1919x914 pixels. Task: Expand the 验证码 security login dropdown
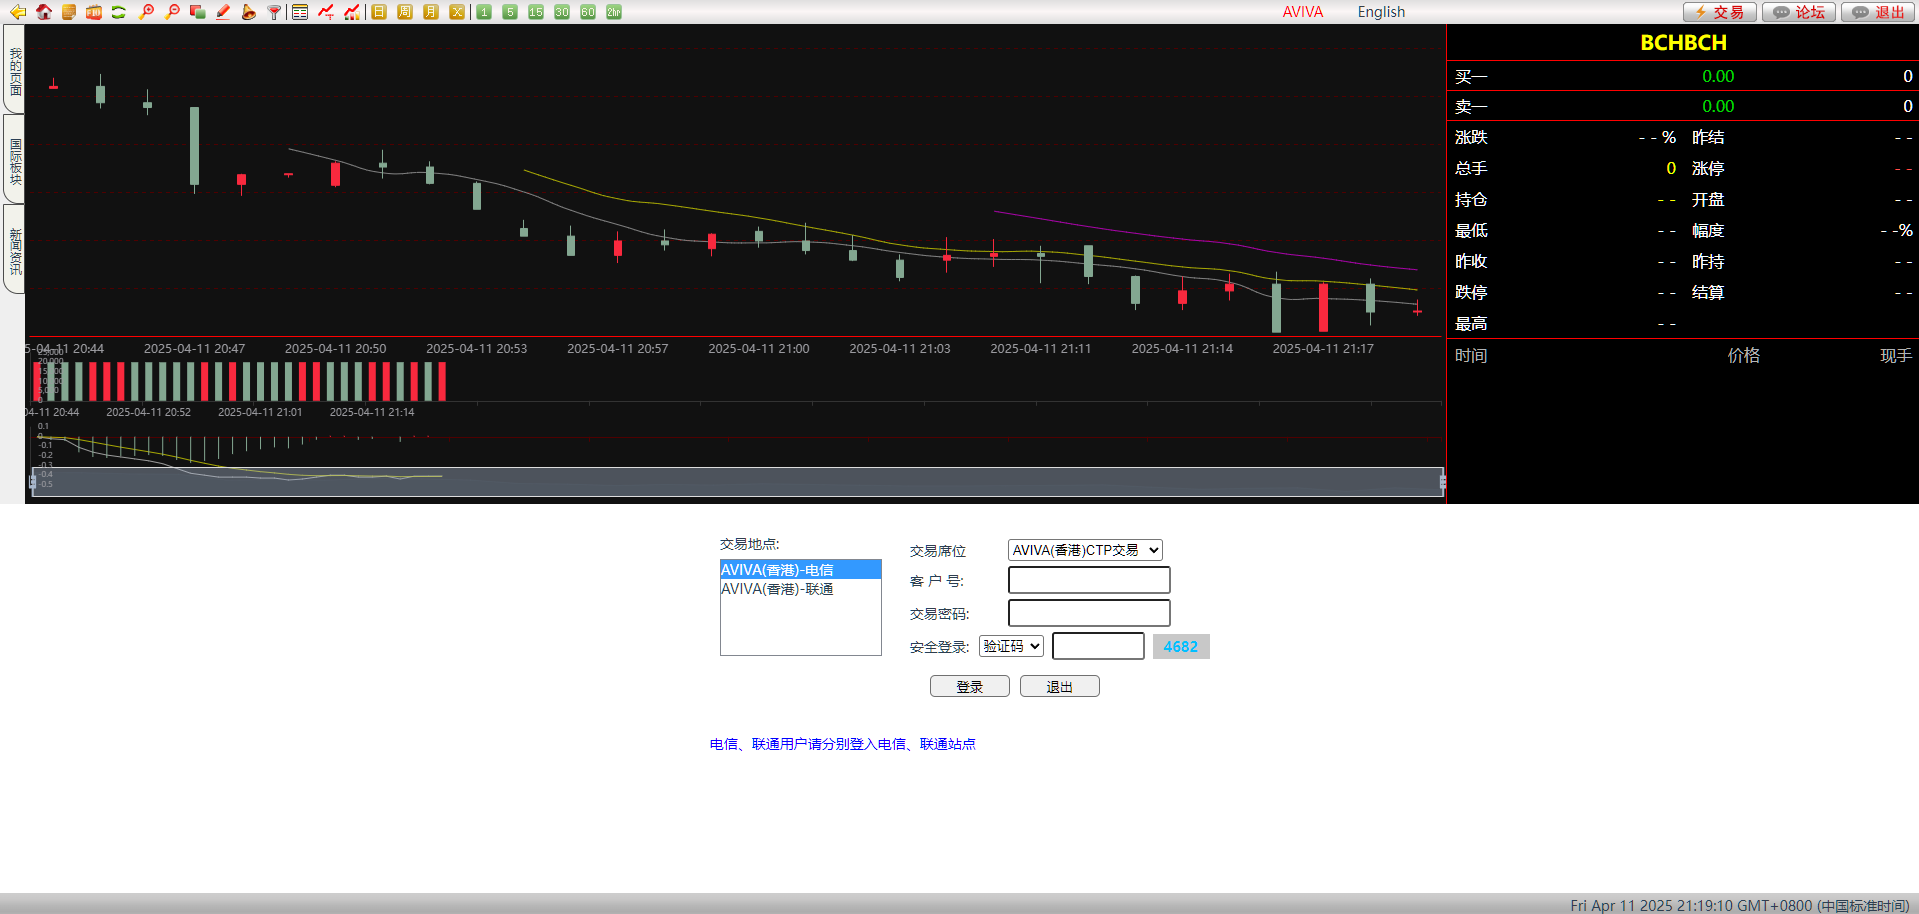[1011, 646]
